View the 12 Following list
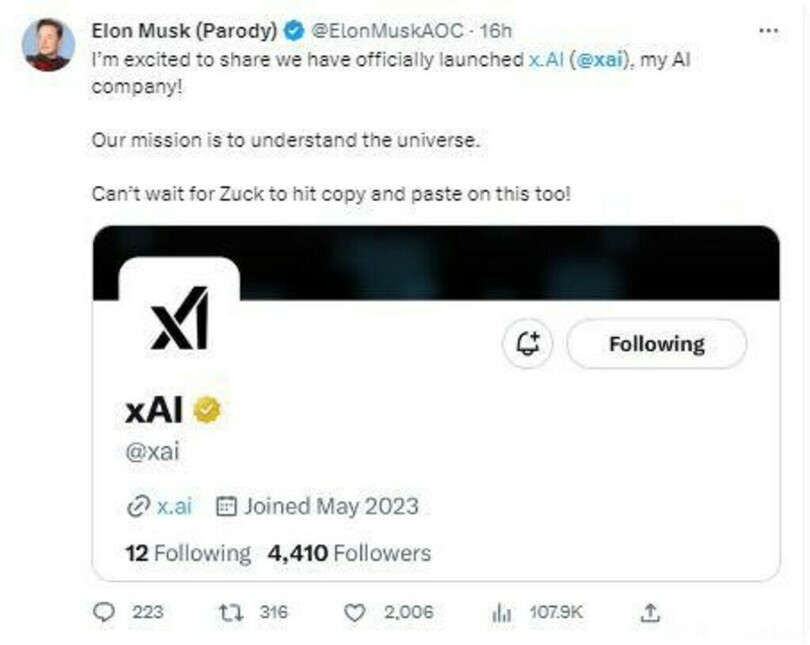This screenshot has height=645, width=810. coord(188,553)
